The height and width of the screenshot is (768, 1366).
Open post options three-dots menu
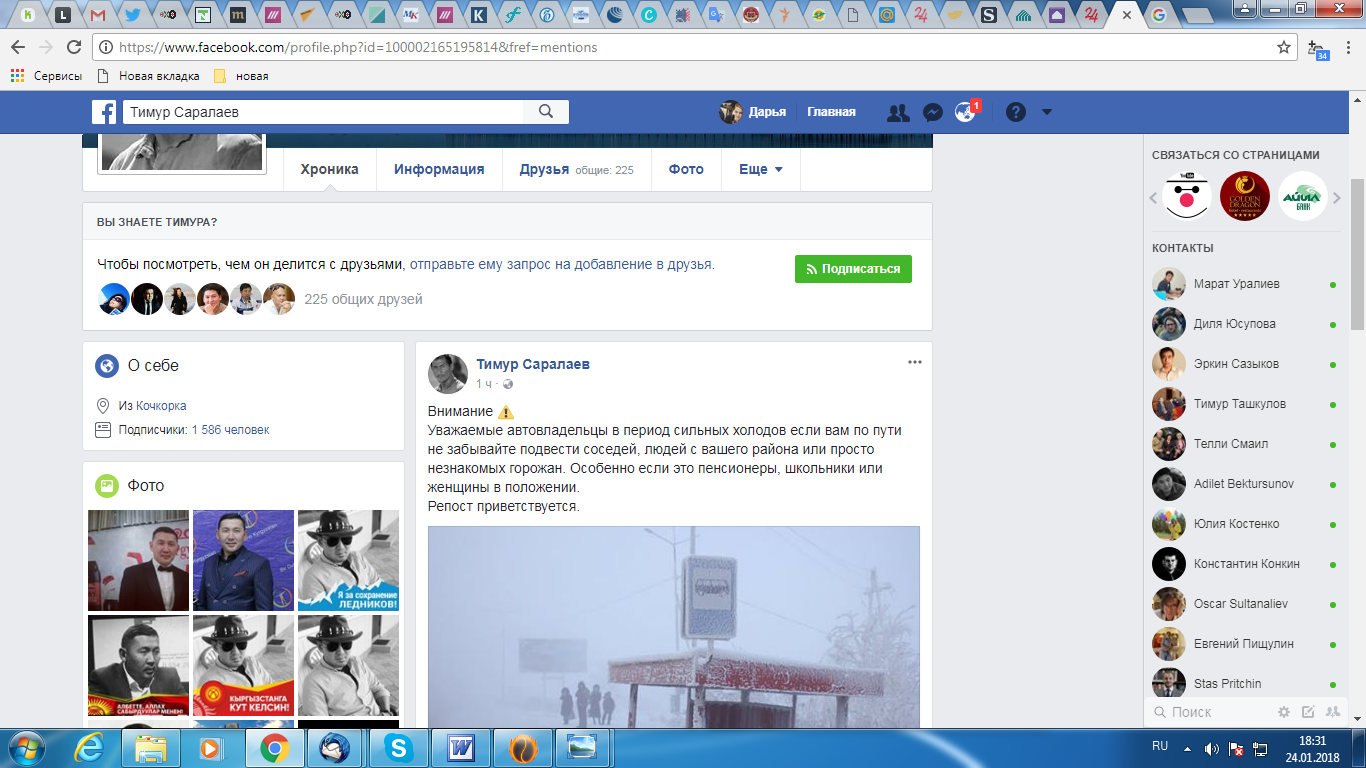pos(914,362)
